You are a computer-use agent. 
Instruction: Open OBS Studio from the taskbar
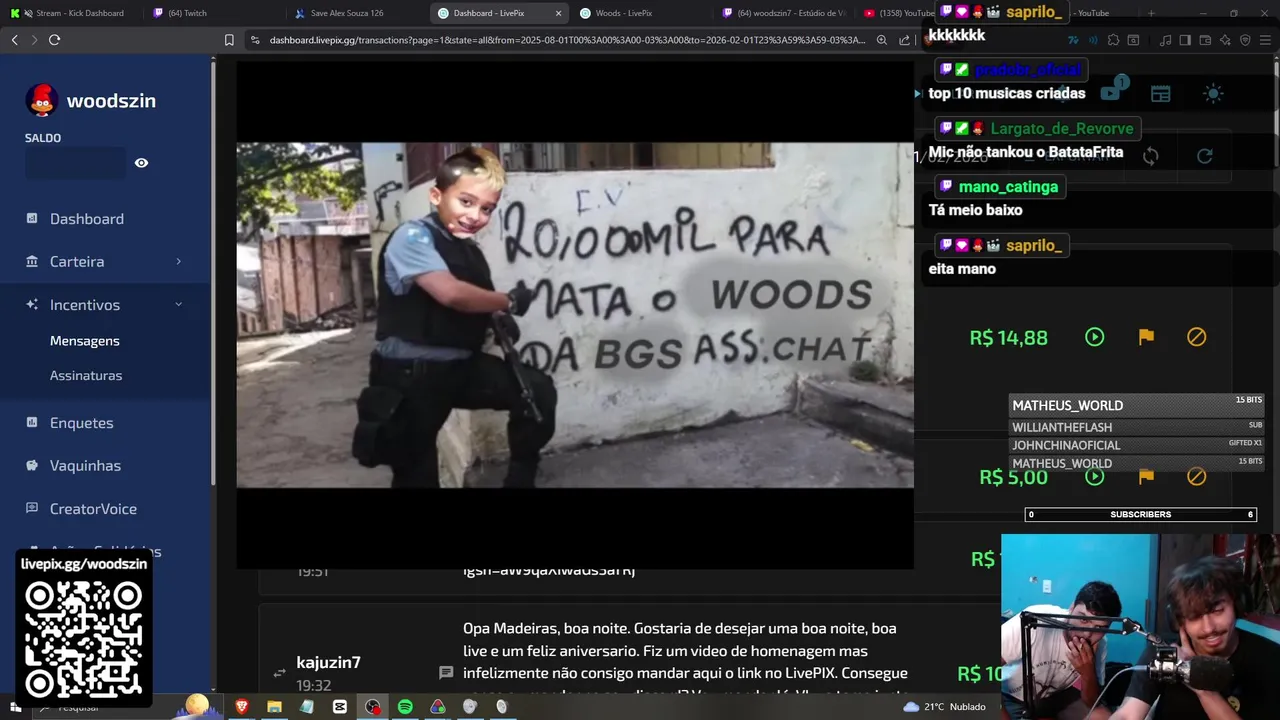coord(373,707)
